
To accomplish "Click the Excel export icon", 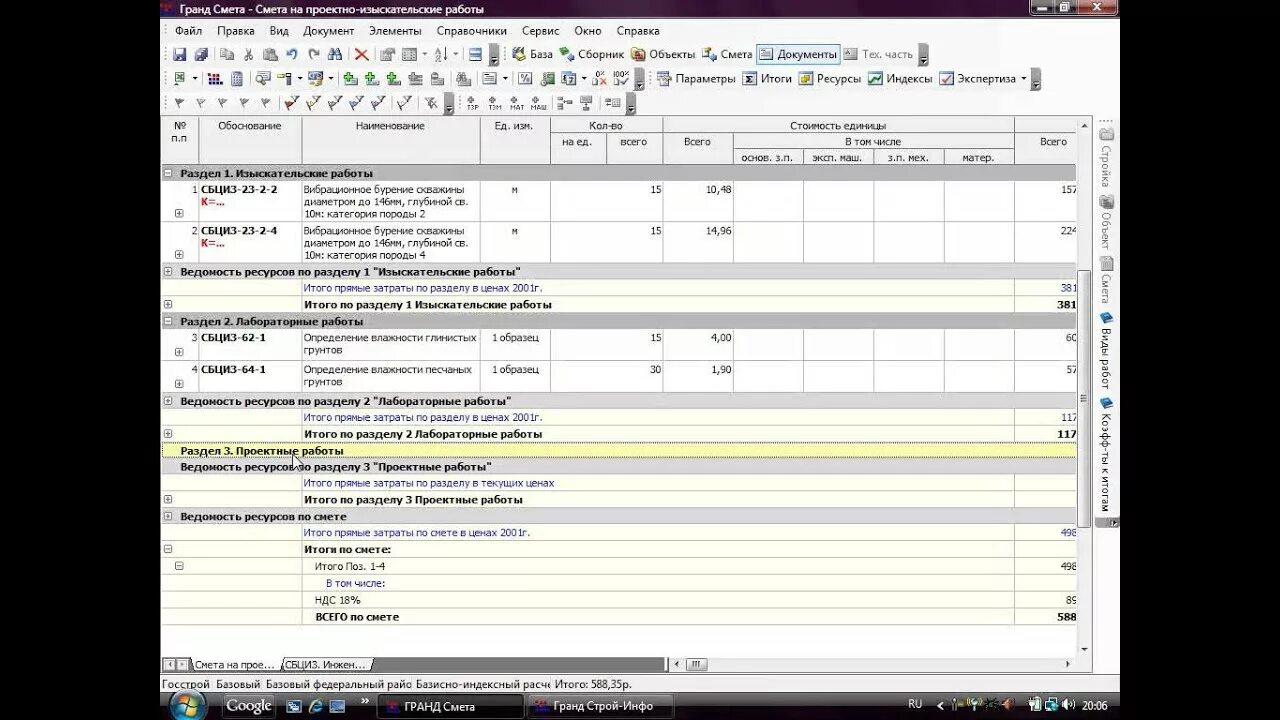I will 179,78.
